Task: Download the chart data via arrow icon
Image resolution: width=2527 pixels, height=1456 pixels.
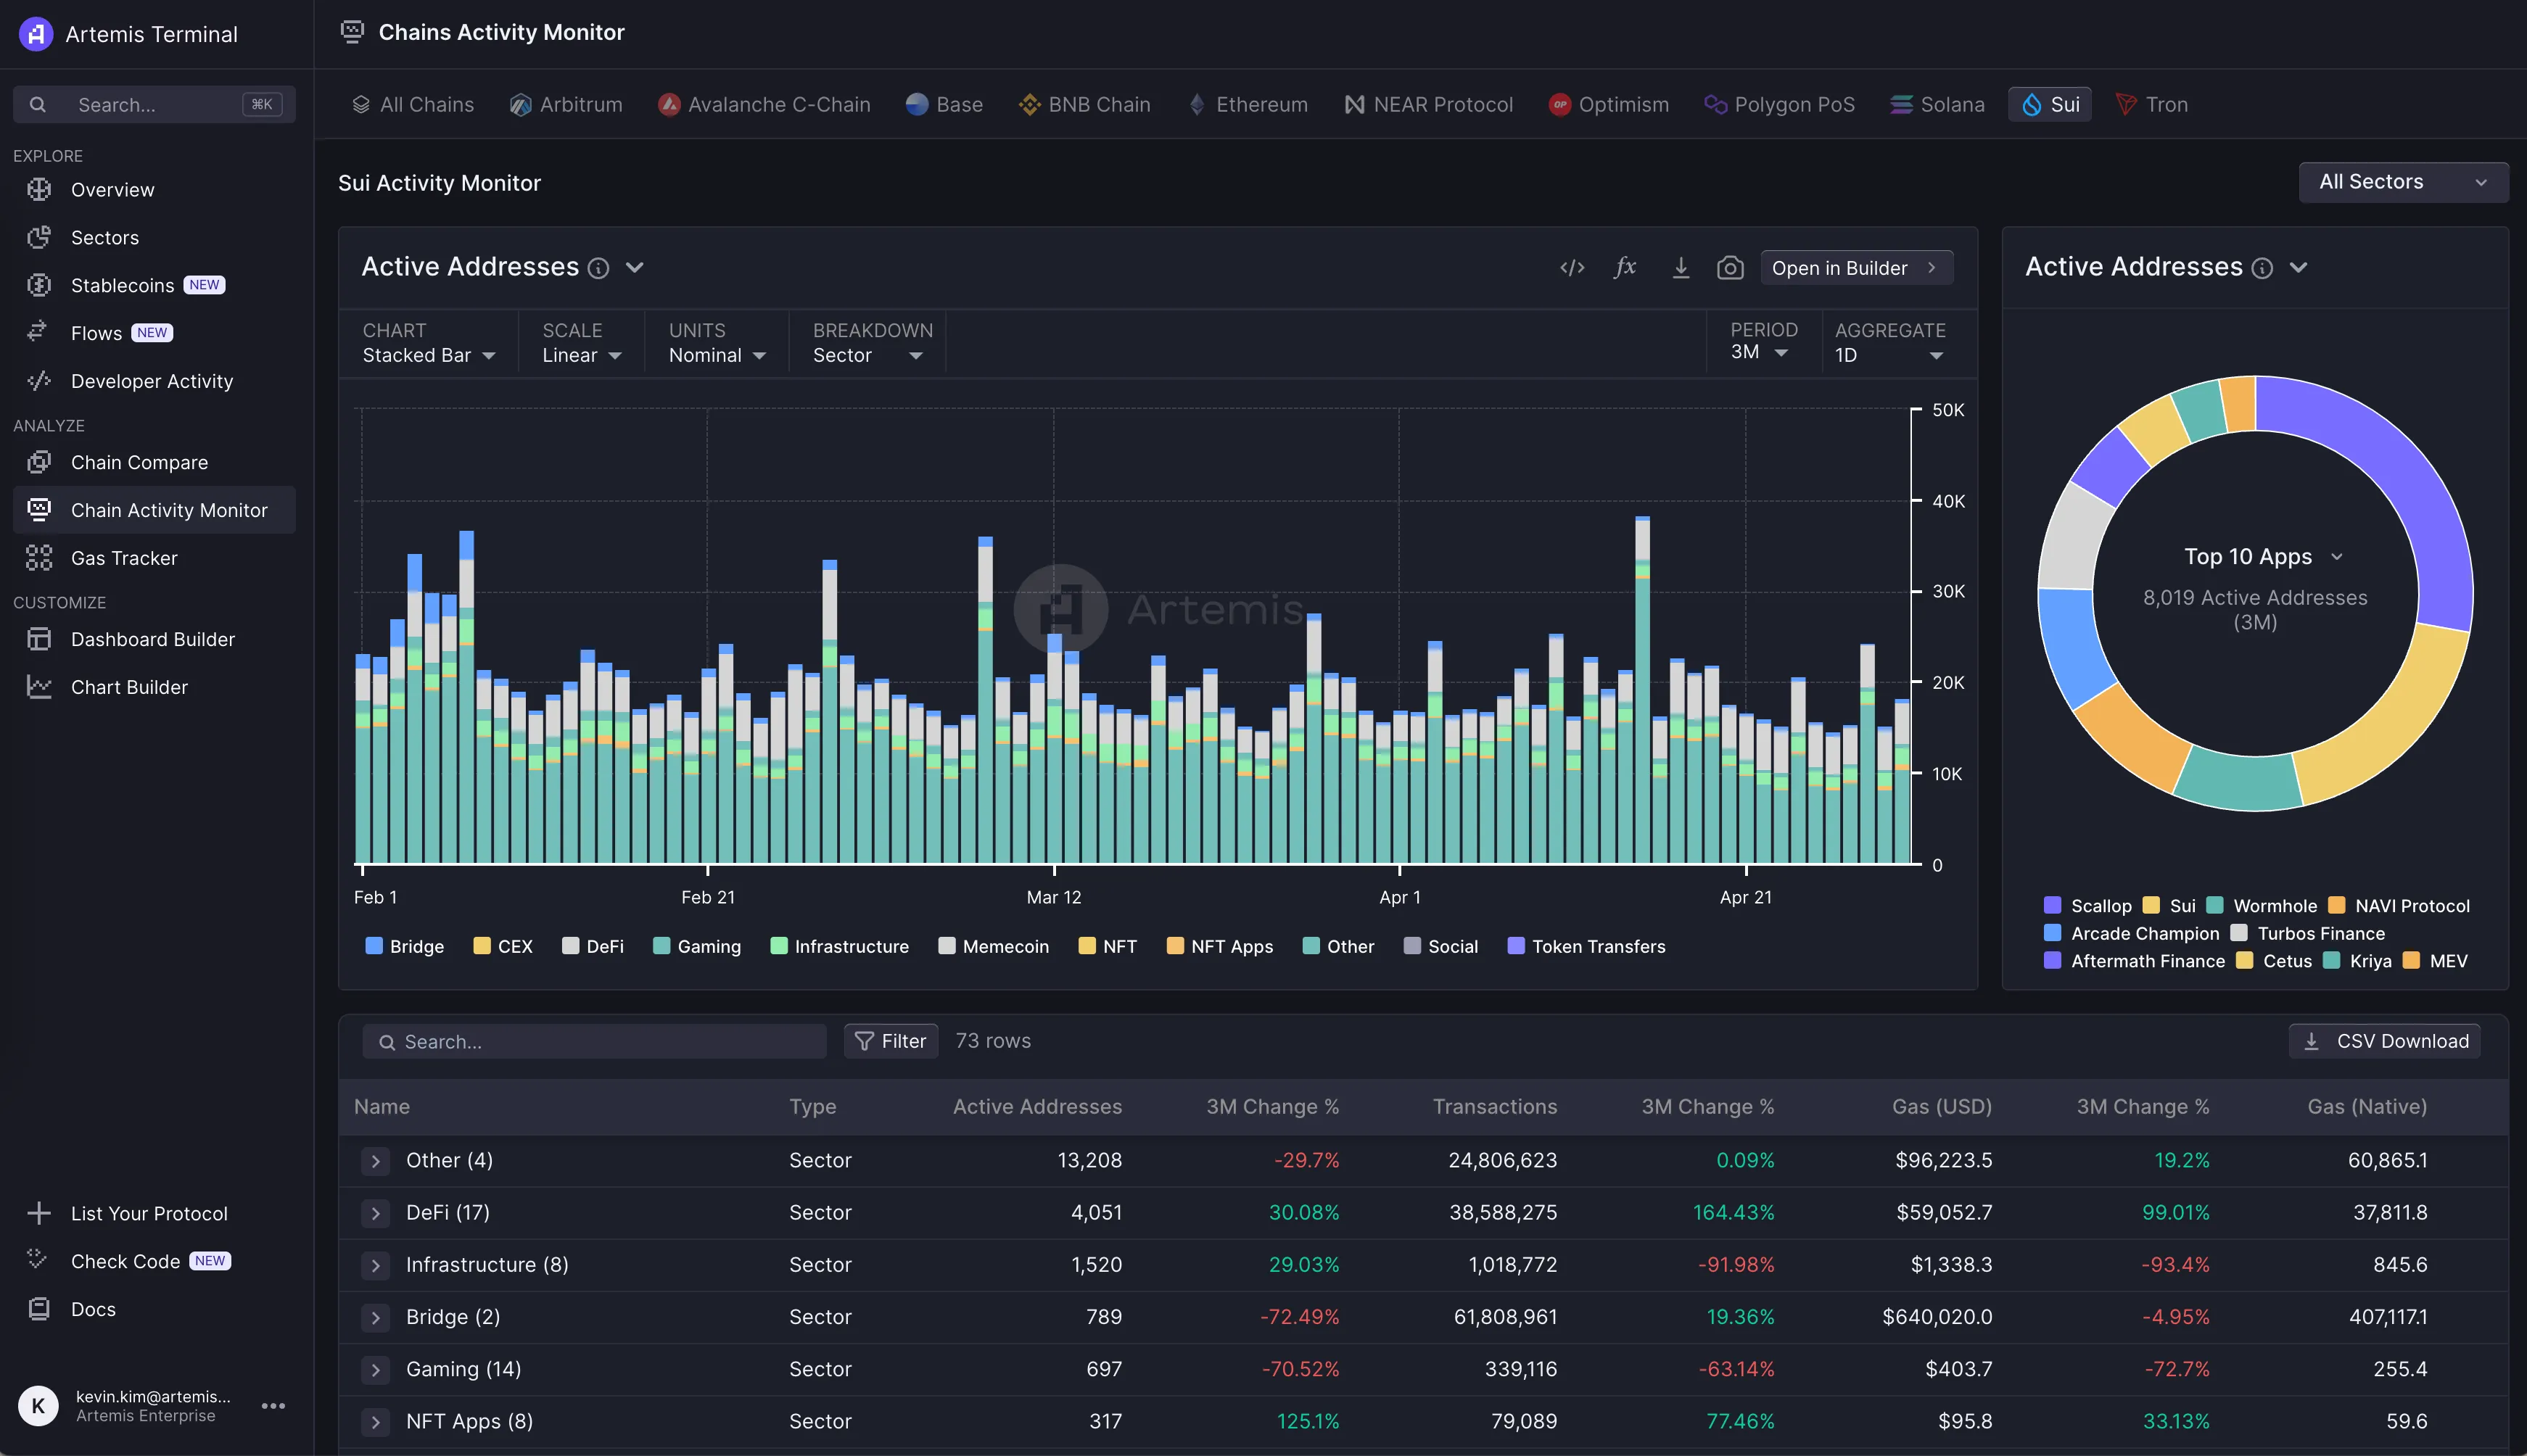Action: pyautogui.click(x=1681, y=268)
